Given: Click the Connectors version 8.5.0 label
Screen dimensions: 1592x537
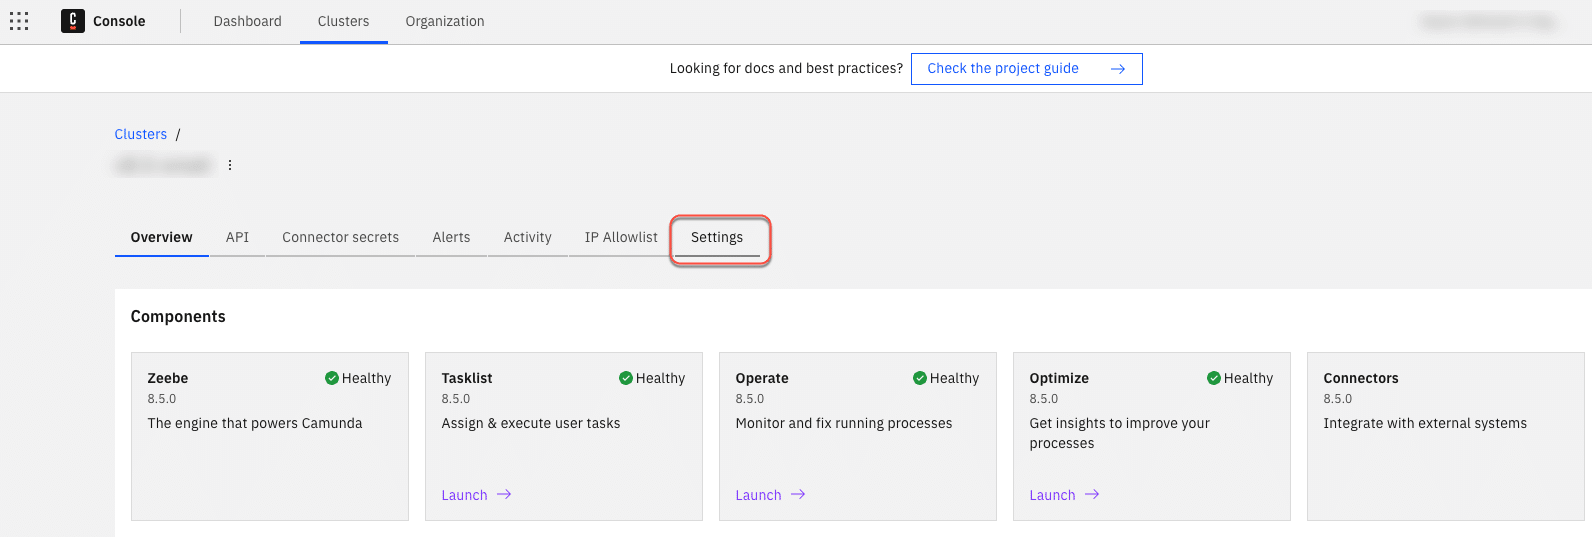Looking at the screenshot, I should point(1338,399).
